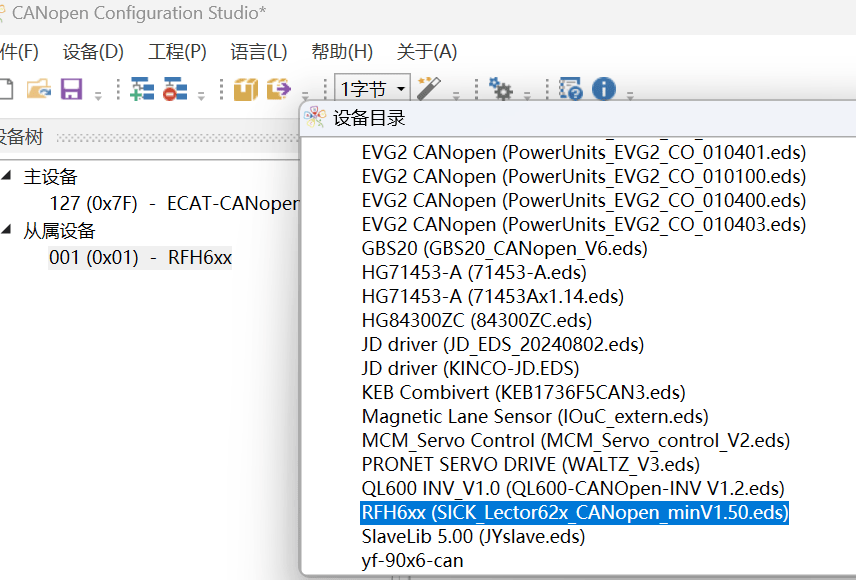Select MCM_Servo Control entry

coord(576,441)
